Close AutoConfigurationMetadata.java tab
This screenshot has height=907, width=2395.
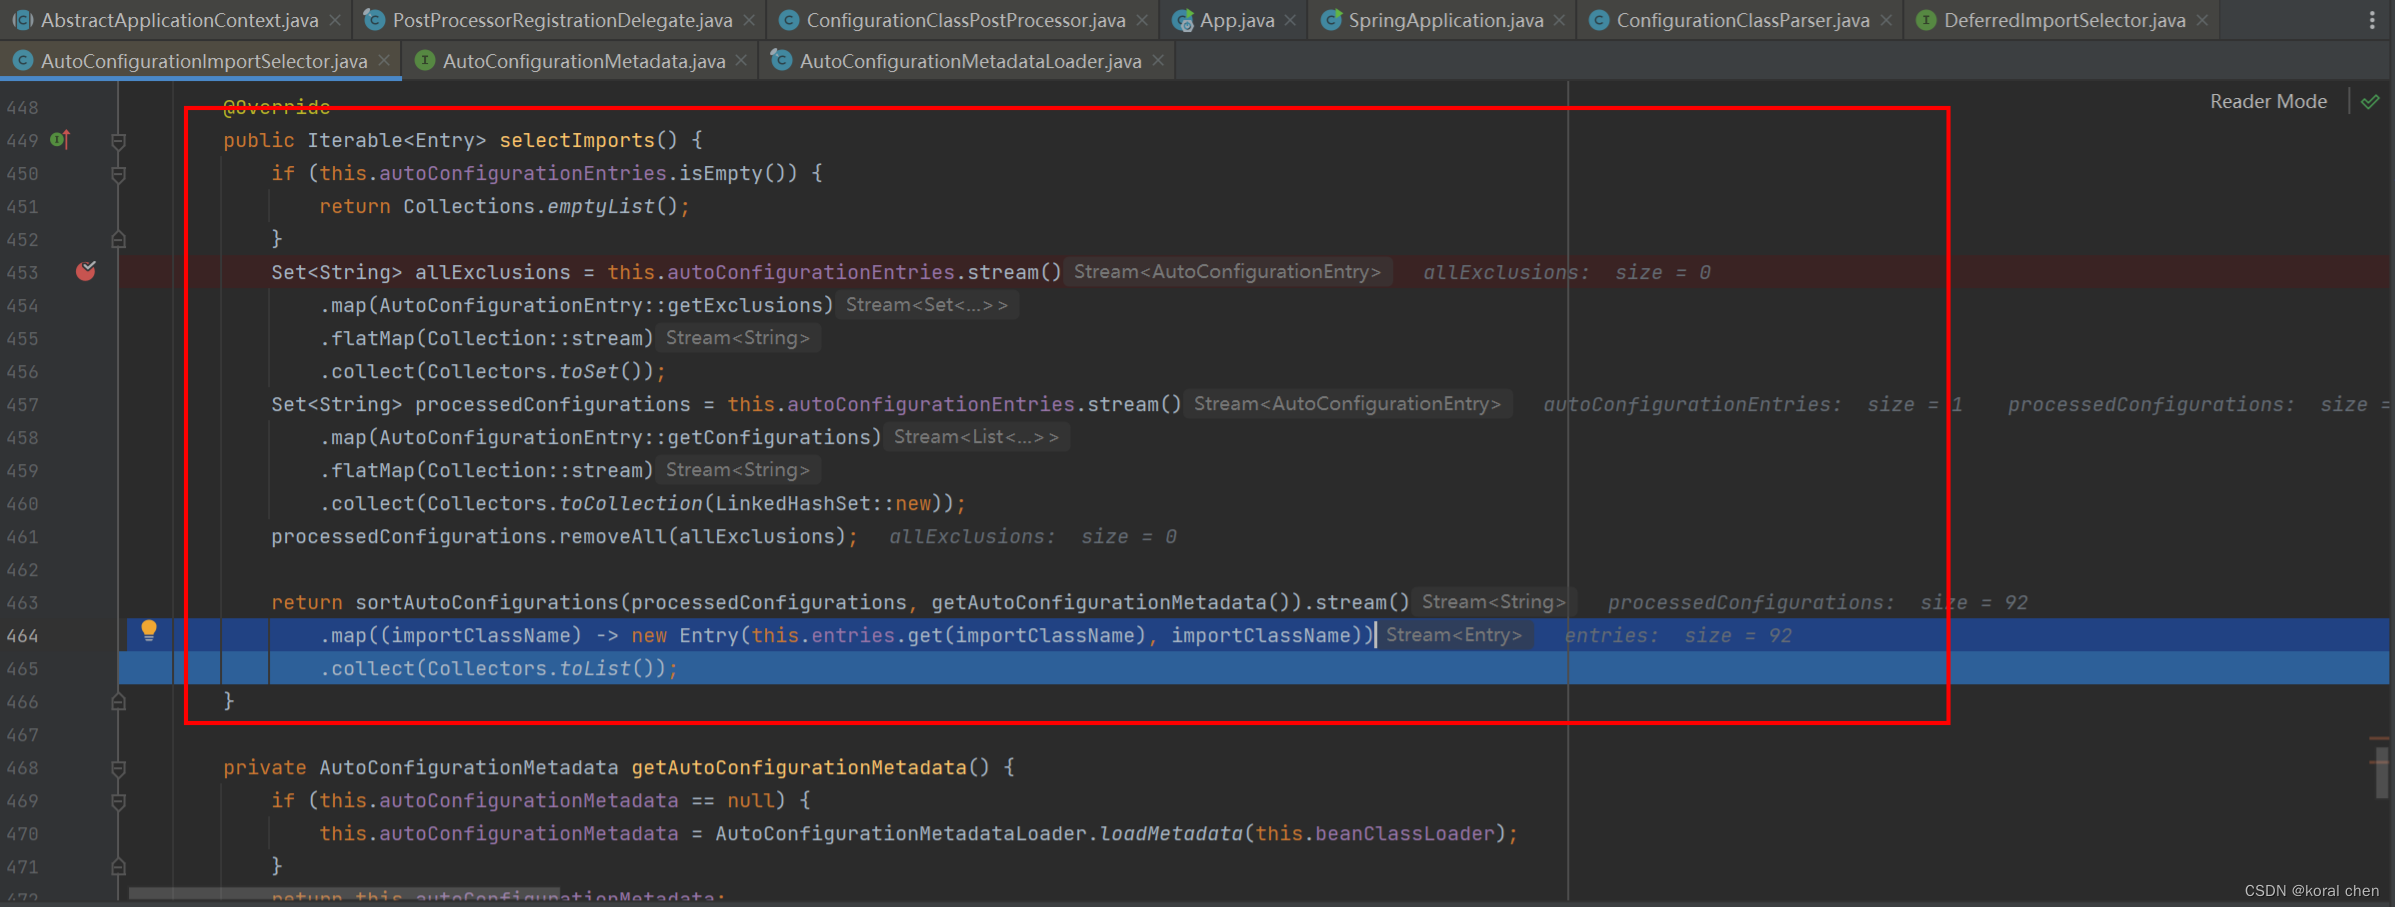(741, 61)
